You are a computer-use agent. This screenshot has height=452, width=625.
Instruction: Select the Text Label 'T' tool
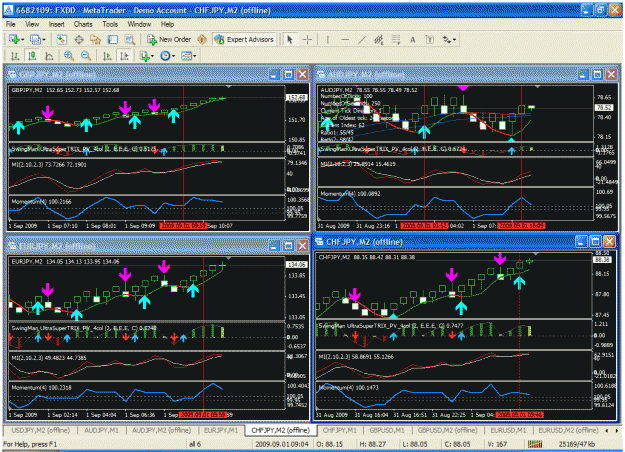point(430,39)
